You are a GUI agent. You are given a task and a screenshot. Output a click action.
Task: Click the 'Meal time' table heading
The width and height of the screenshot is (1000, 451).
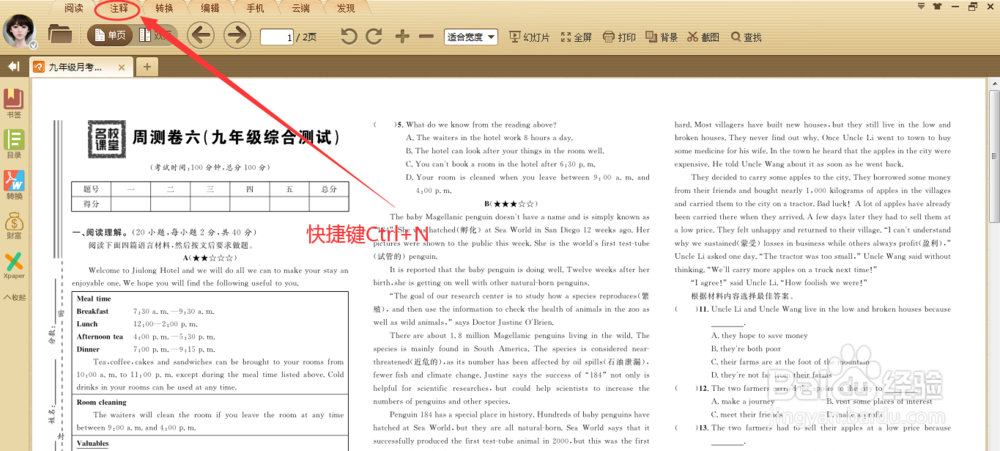point(94,299)
